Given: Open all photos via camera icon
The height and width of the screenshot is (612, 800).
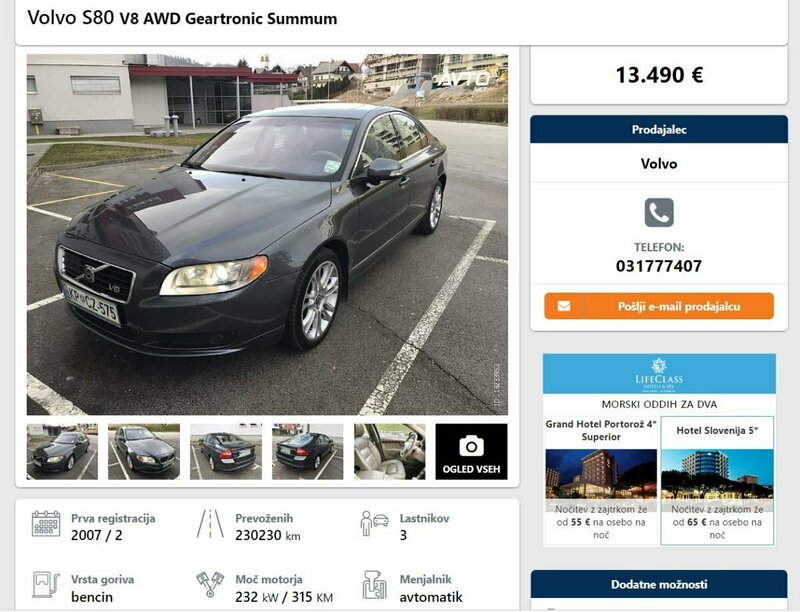Looking at the screenshot, I should pos(471,451).
